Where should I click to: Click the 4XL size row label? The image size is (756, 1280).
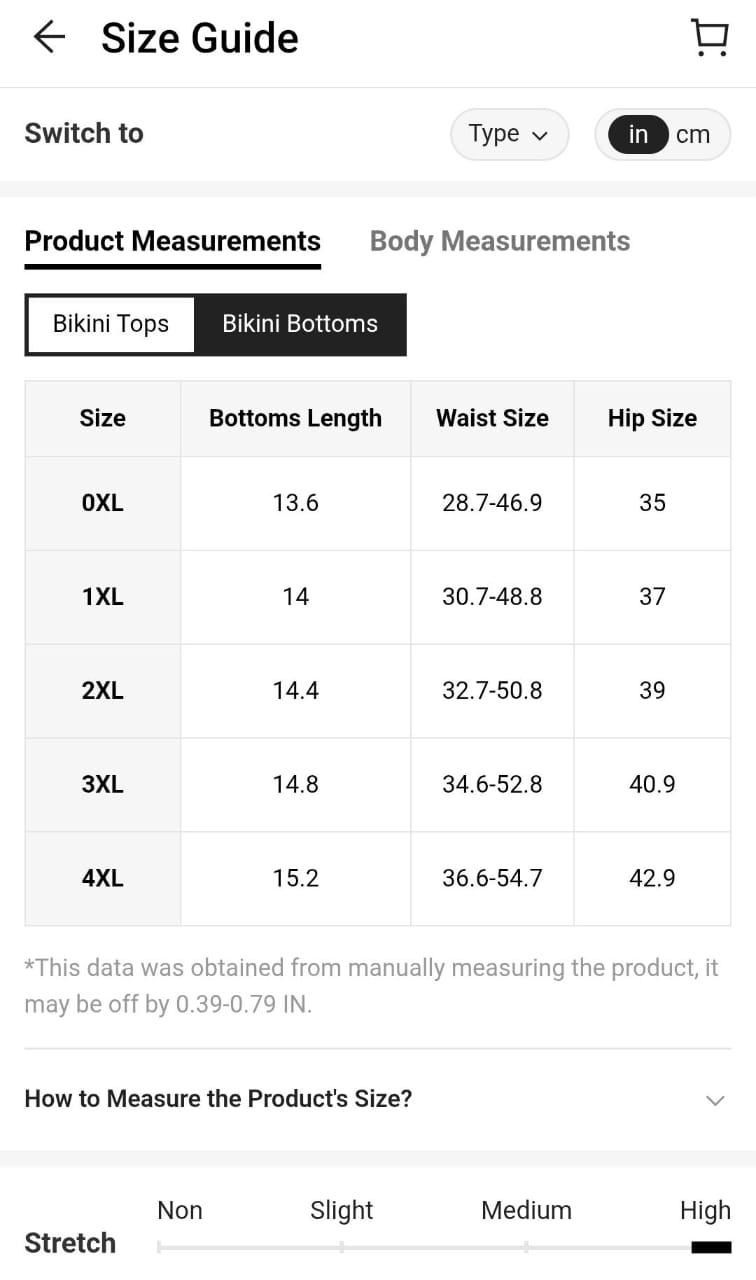click(103, 879)
